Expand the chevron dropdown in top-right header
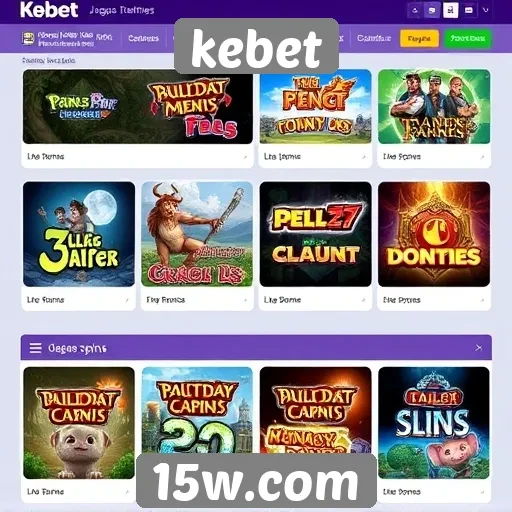 [486, 10]
